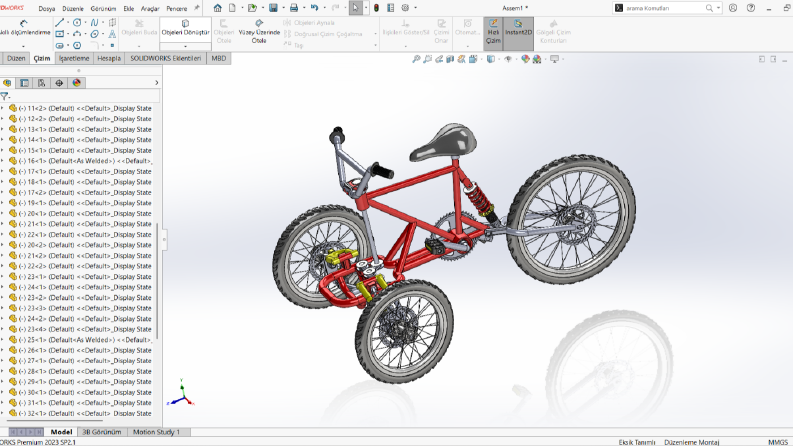793x446 pixels.
Task: Open the Motion Study 1 tab
Action: click(x=156, y=432)
